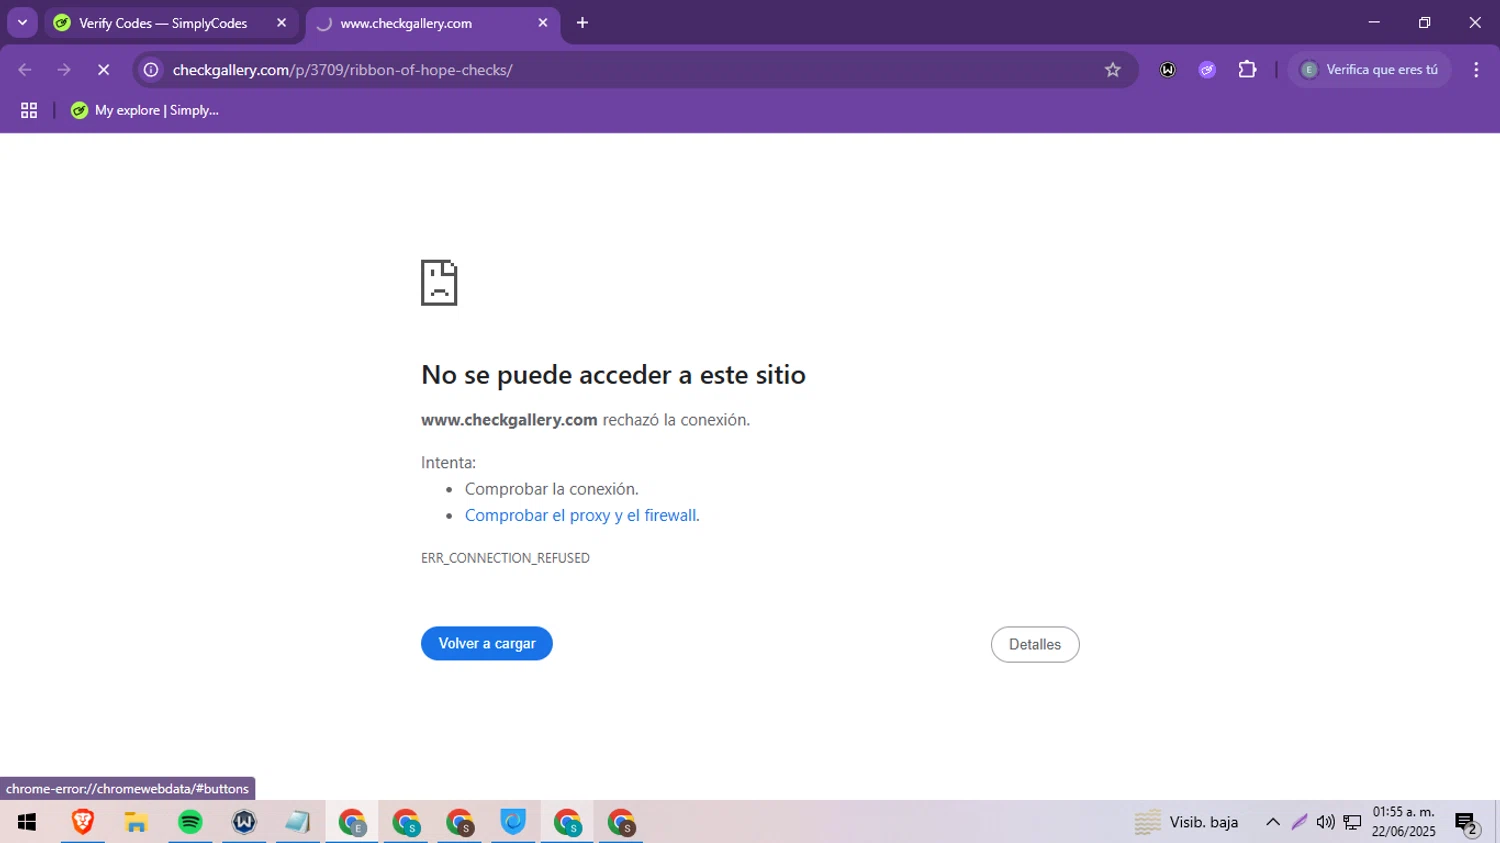Viewport: 1500px width, 843px height.
Task: Click the purple feather tray icon
Action: pyautogui.click(x=1299, y=823)
